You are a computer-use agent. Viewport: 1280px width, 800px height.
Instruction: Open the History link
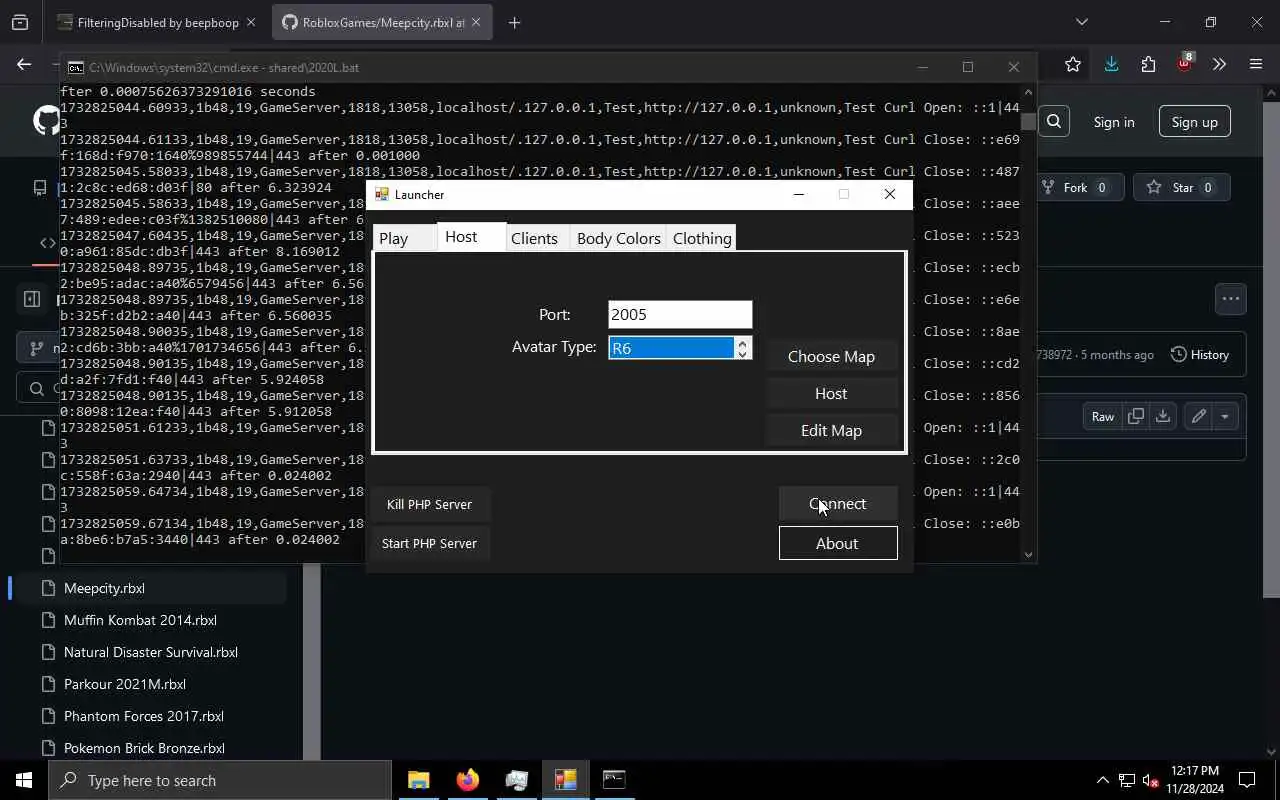[x=1199, y=355]
